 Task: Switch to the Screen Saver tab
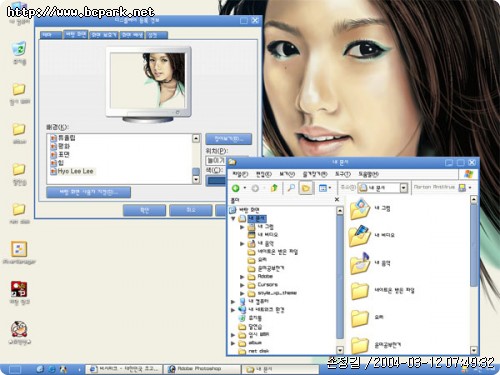click(104, 35)
